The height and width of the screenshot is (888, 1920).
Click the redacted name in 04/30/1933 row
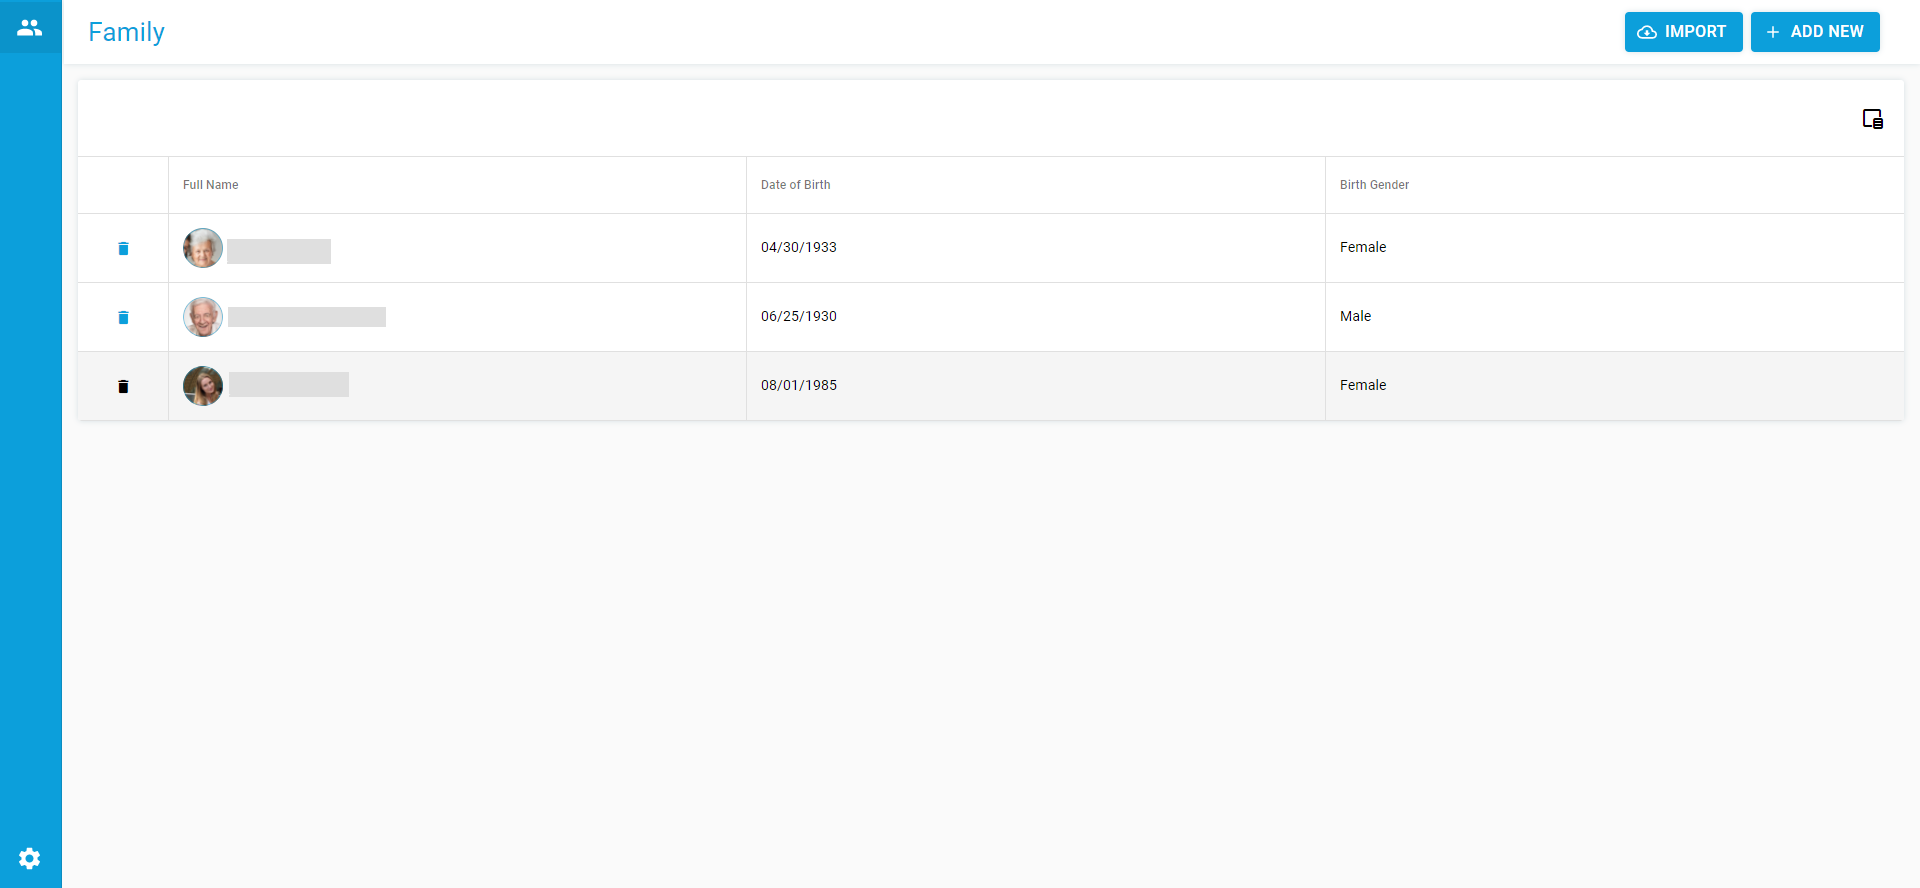(279, 251)
